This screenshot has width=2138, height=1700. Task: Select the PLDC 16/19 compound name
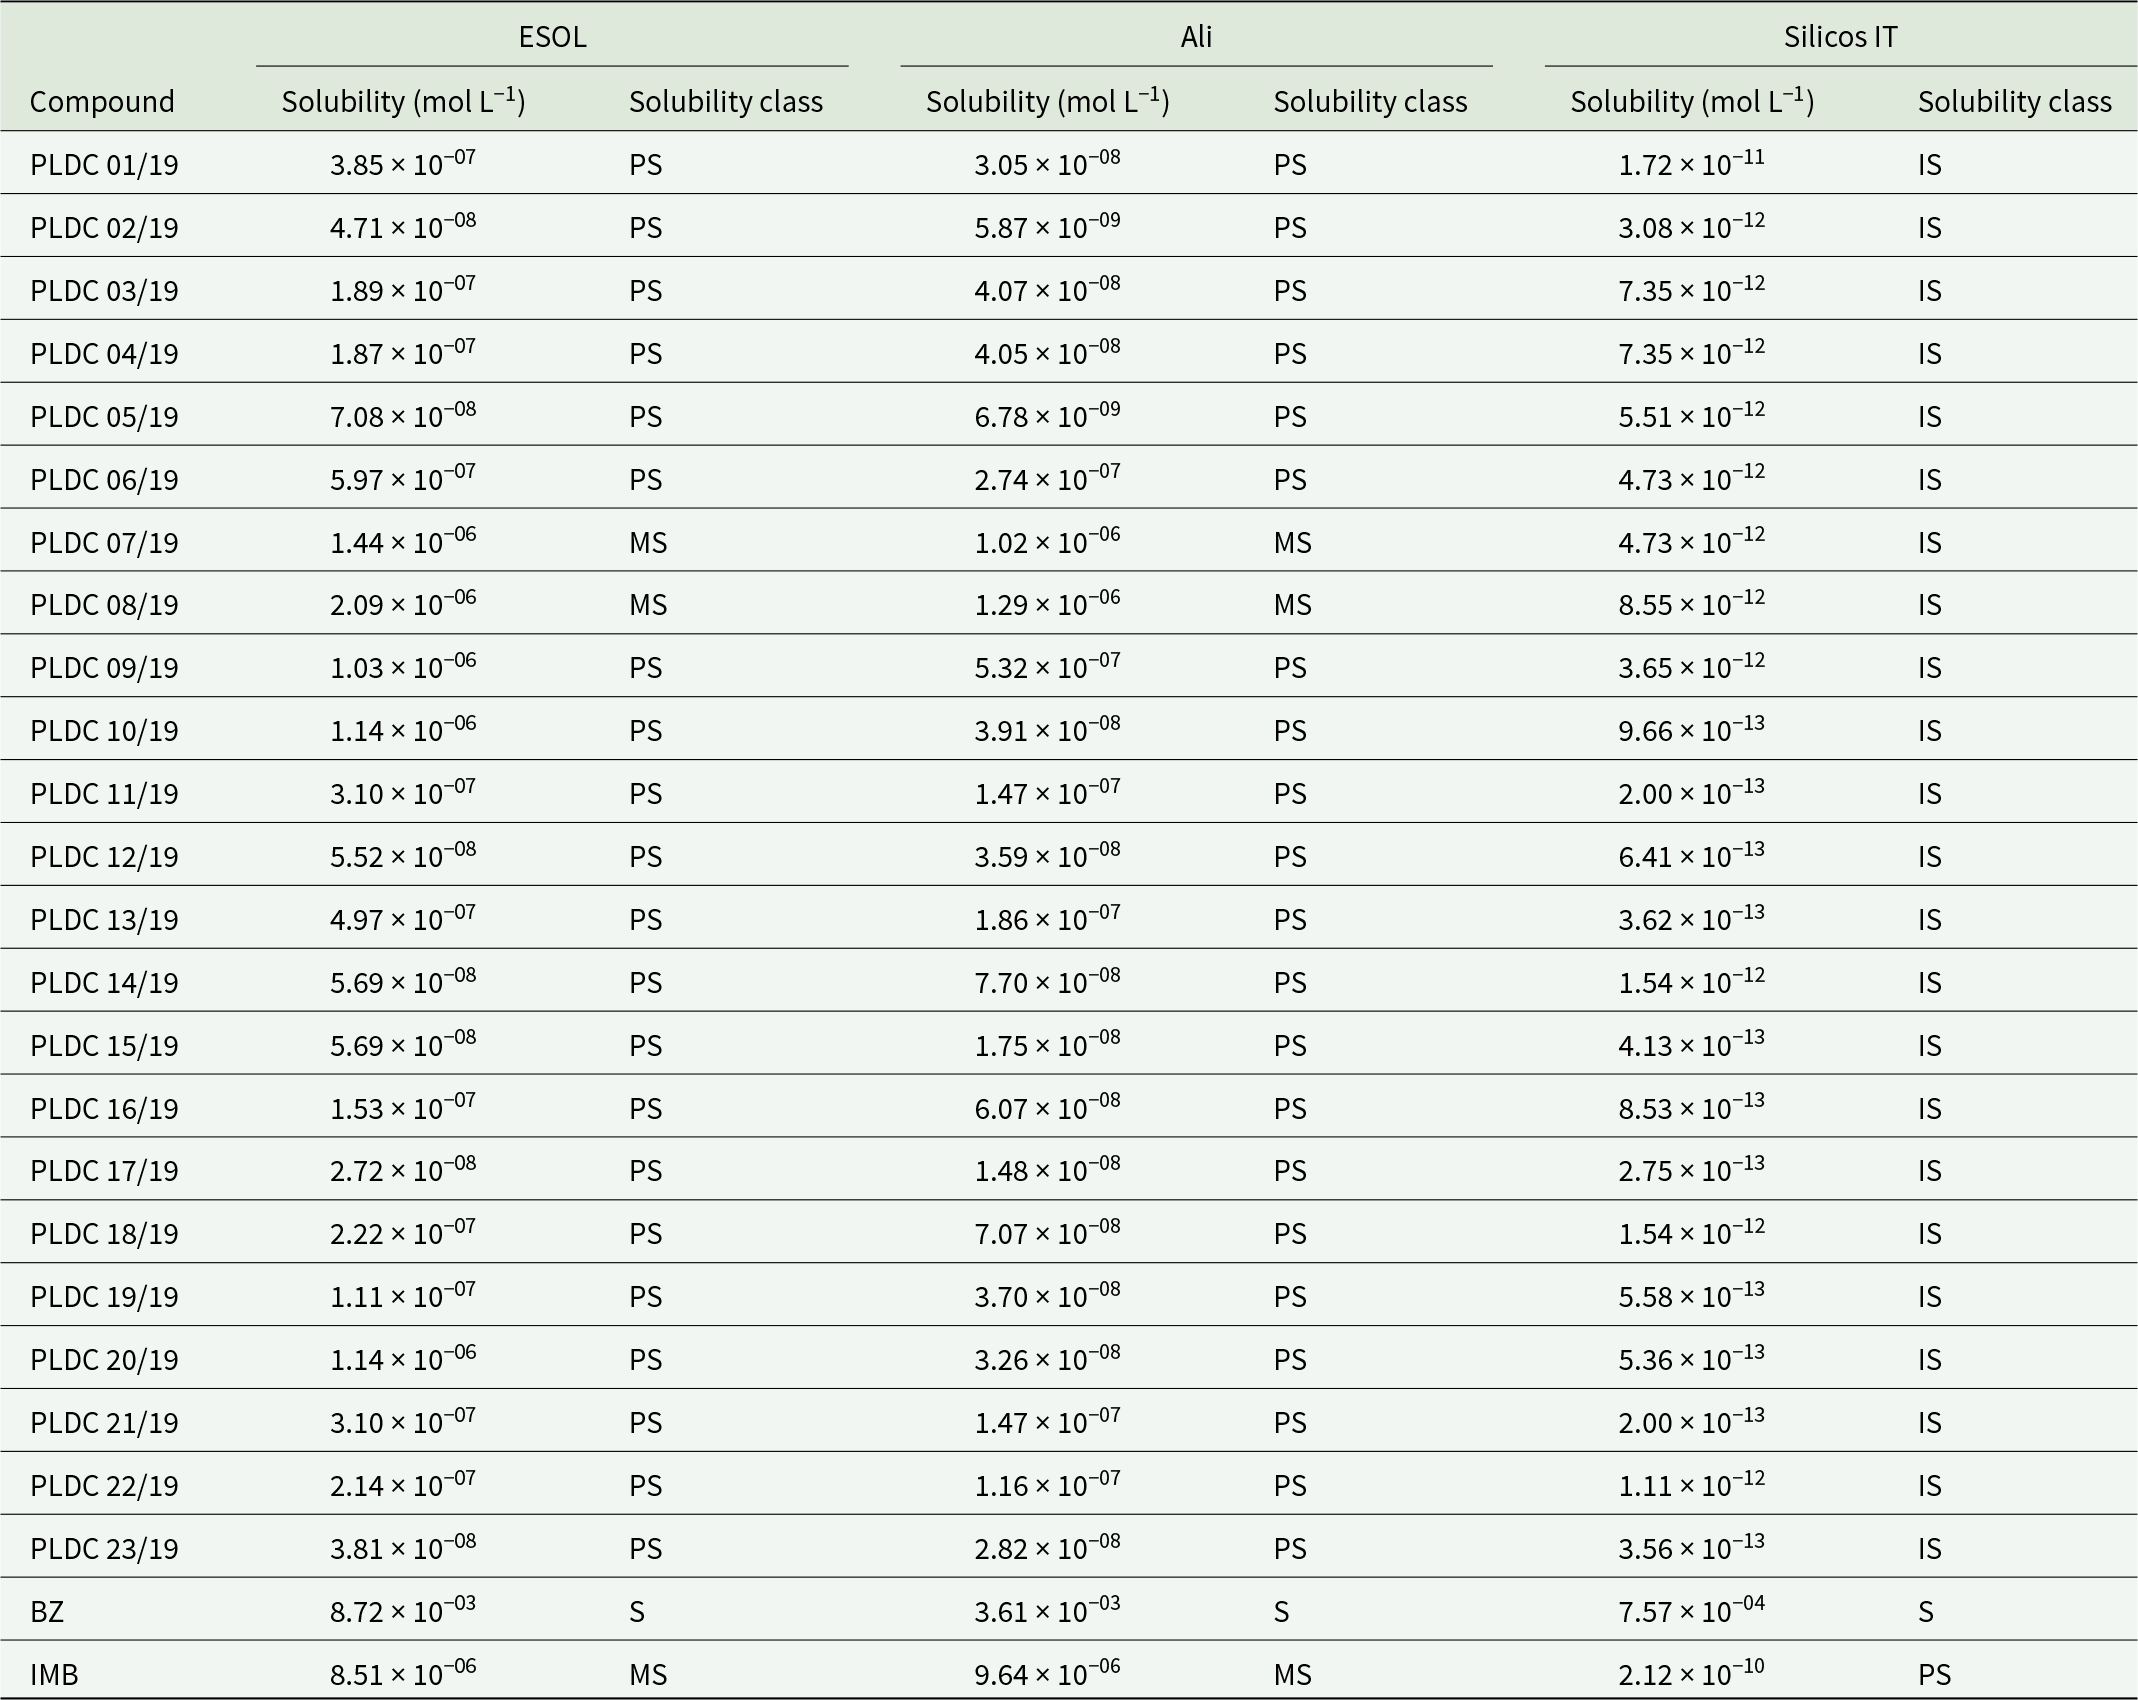(104, 1108)
